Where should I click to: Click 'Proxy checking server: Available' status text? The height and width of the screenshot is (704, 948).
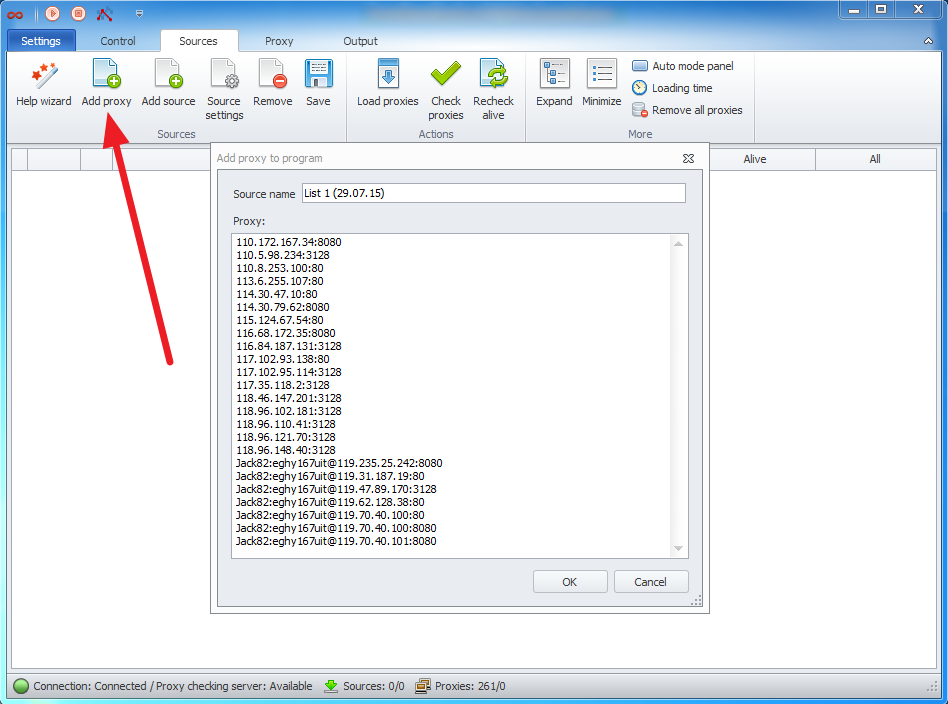click(x=235, y=686)
